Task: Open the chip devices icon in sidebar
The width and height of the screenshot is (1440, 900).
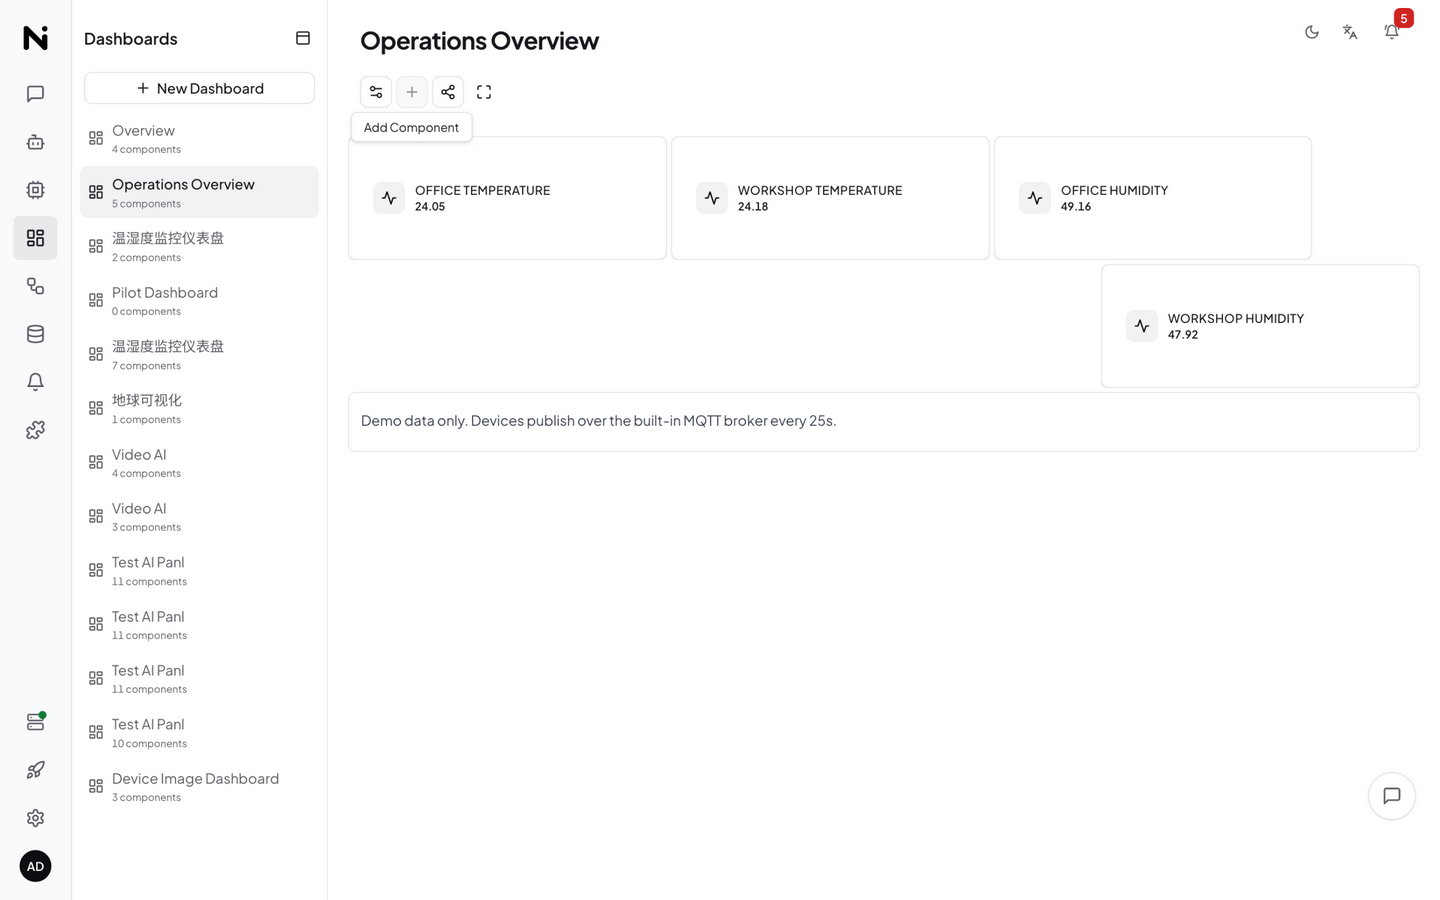Action: [x=35, y=190]
